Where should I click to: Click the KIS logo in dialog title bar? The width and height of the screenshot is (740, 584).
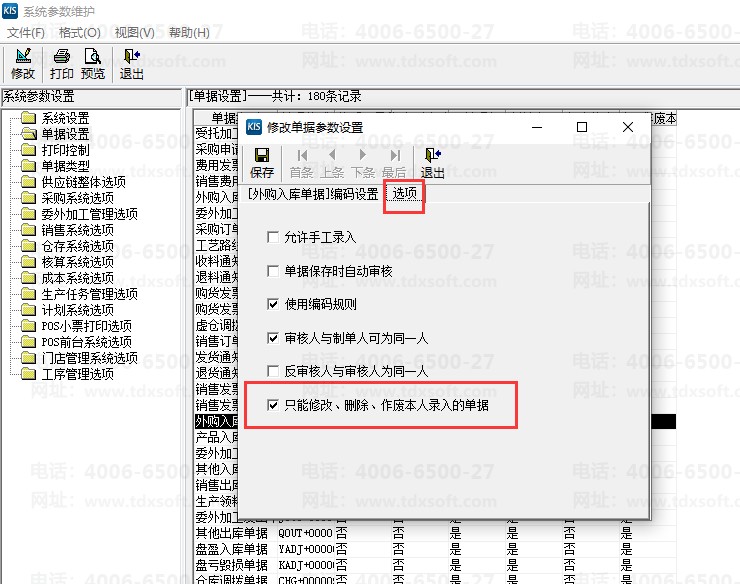click(254, 127)
